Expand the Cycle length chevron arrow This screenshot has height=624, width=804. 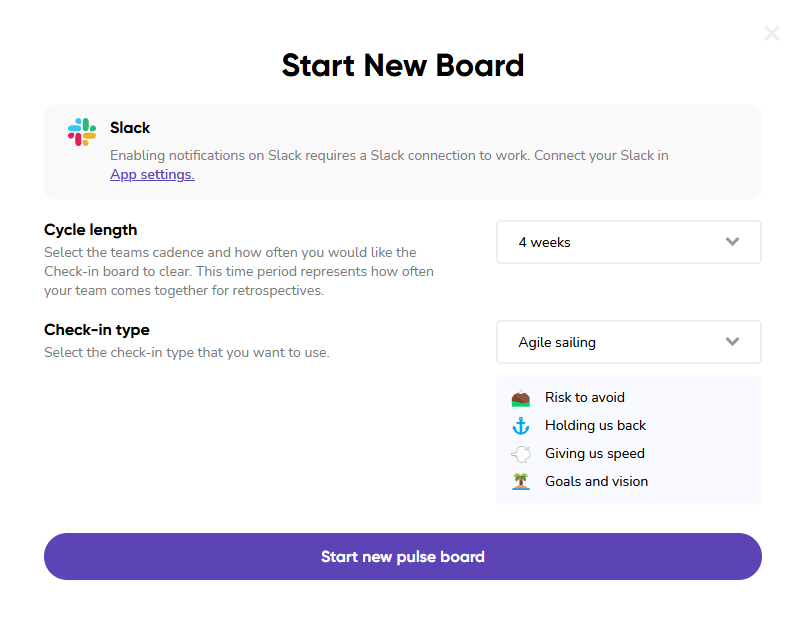(732, 242)
